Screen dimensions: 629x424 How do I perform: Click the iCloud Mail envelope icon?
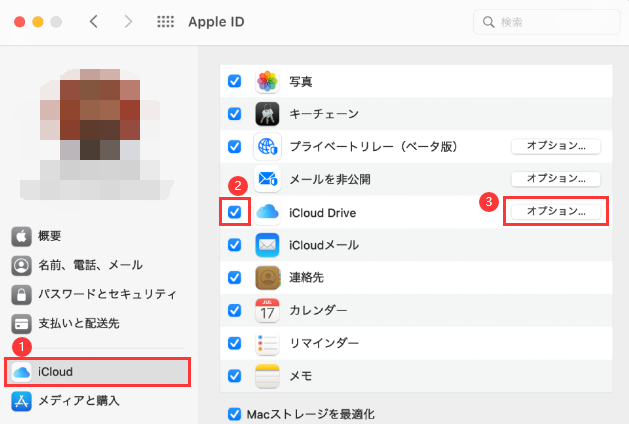267,245
